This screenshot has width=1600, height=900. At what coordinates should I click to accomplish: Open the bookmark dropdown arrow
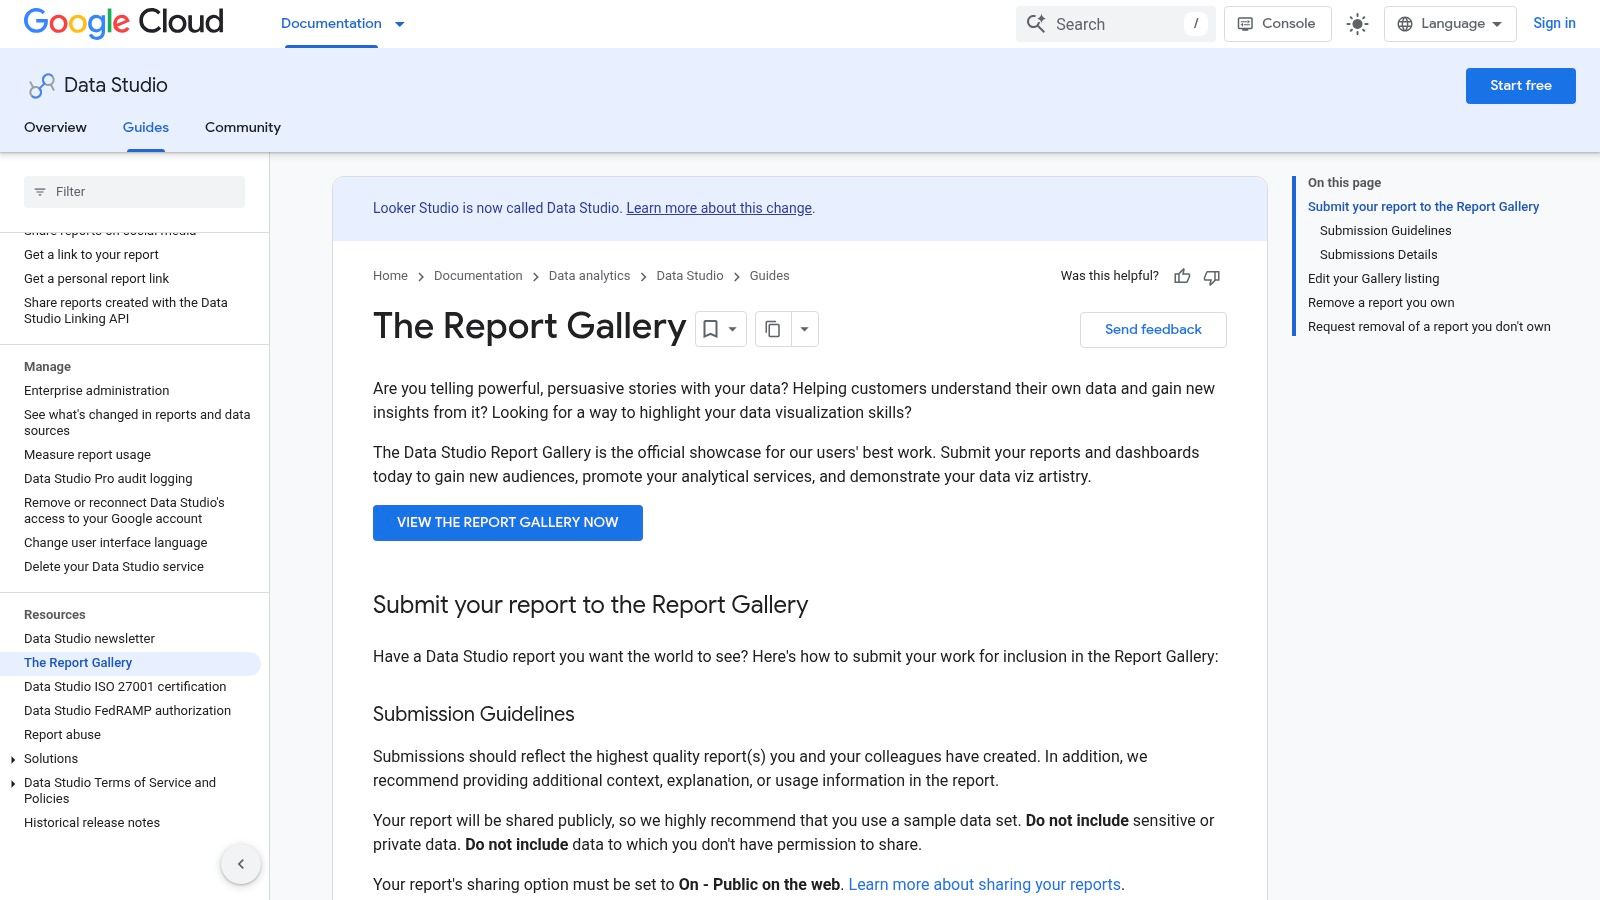click(733, 329)
